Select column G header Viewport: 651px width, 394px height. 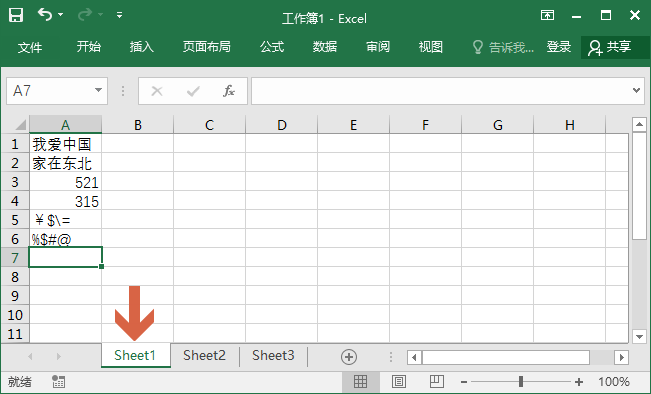(x=497, y=125)
